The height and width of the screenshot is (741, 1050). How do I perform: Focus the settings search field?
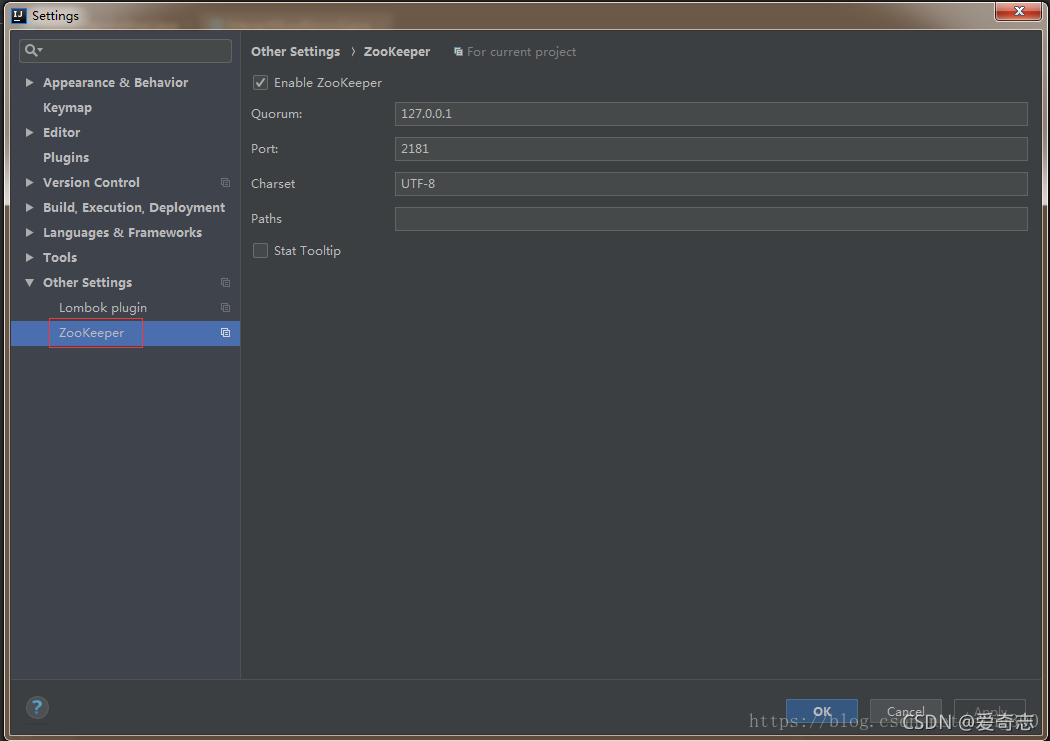click(x=126, y=50)
